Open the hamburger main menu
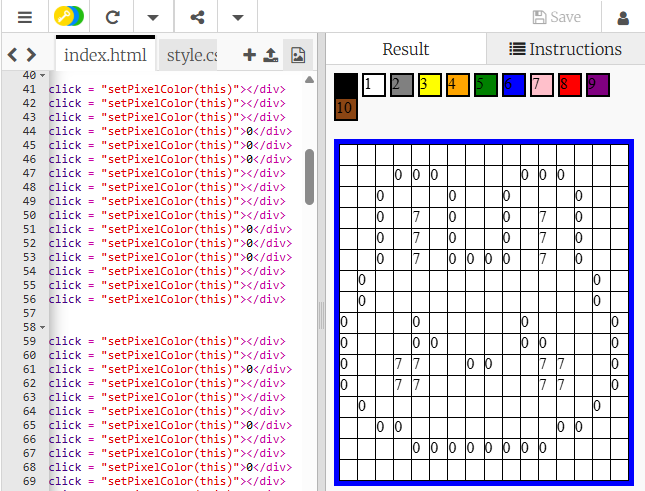The height and width of the screenshot is (491, 645). point(25,17)
